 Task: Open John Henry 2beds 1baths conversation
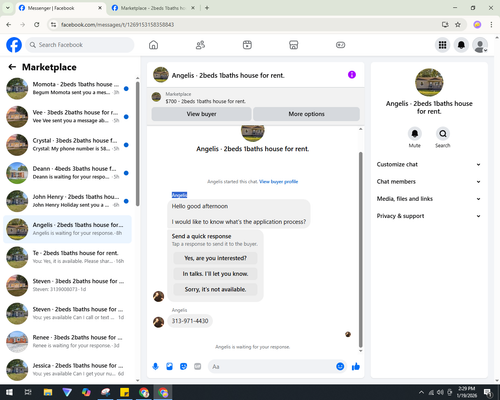67,201
